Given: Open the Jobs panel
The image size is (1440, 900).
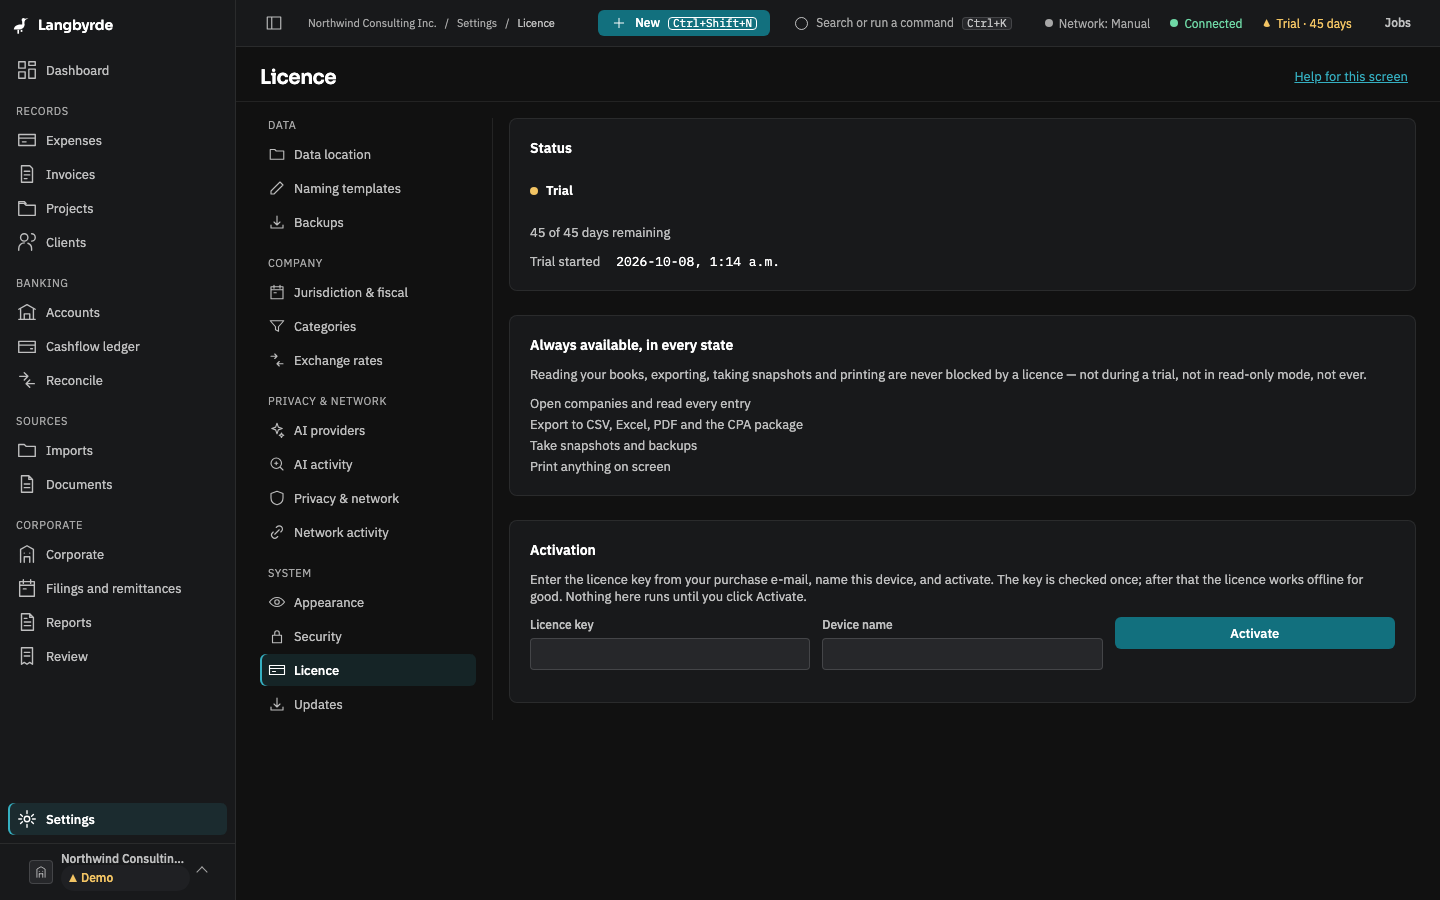Looking at the screenshot, I should point(1397,23).
